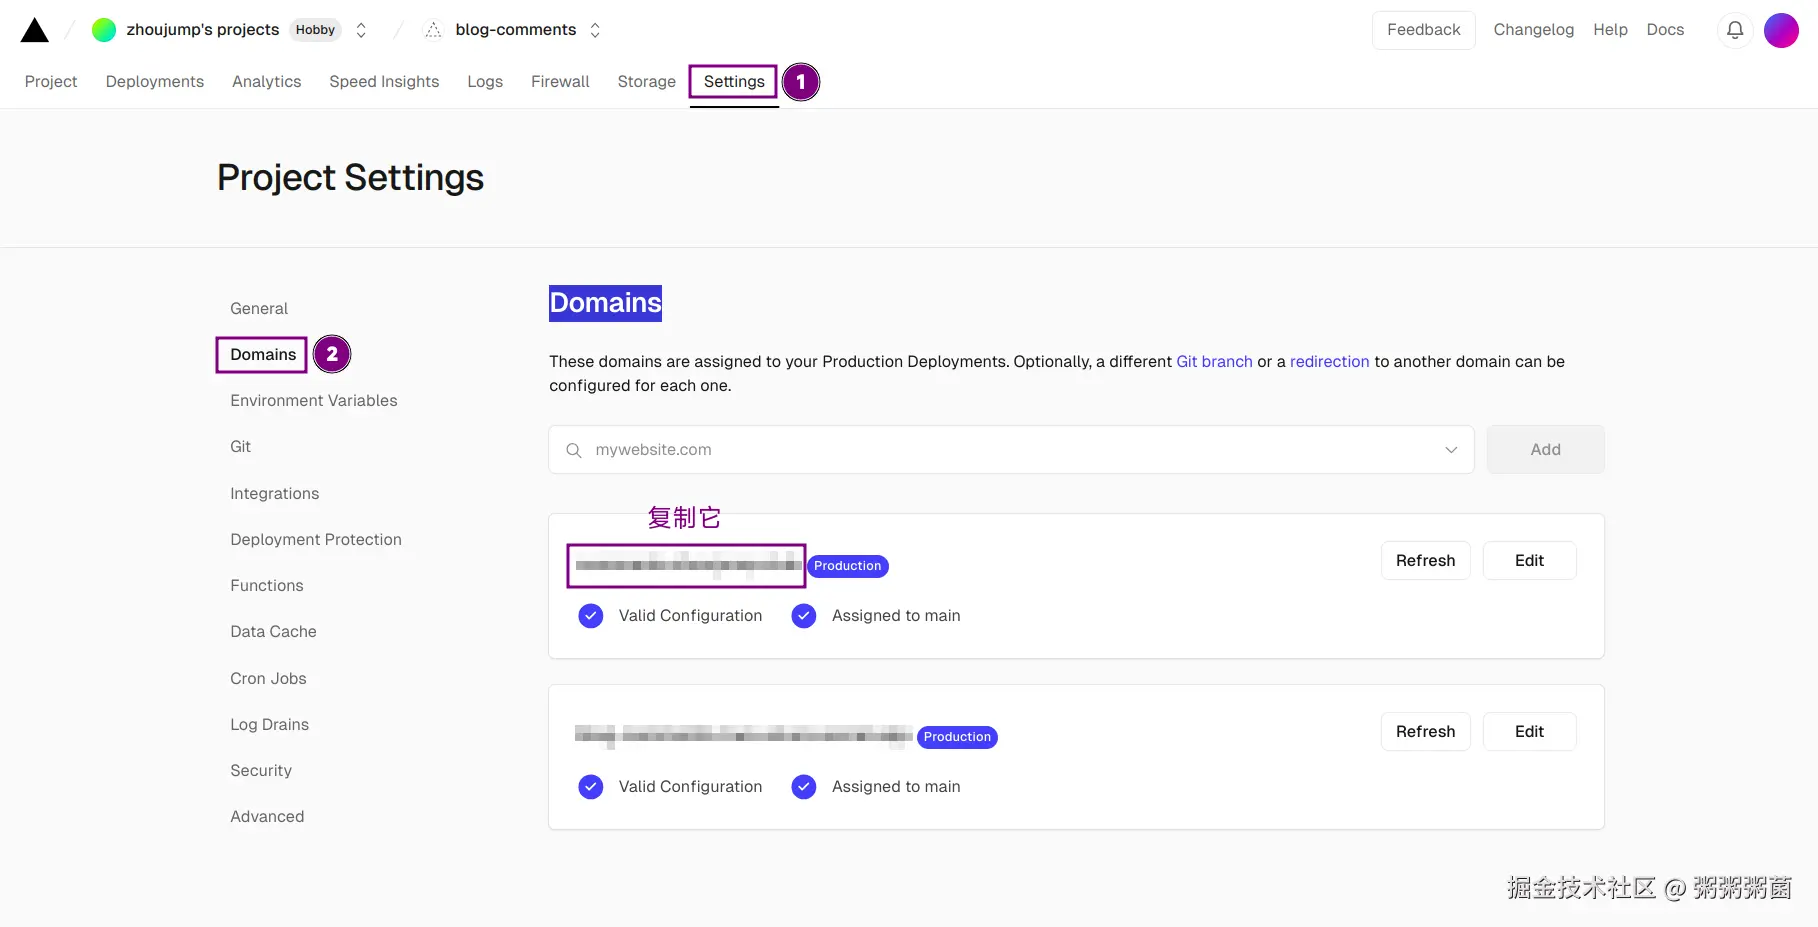The image size is (1818, 927).
Task: Edit the first production domain
Action: (x=1529, y=561)
